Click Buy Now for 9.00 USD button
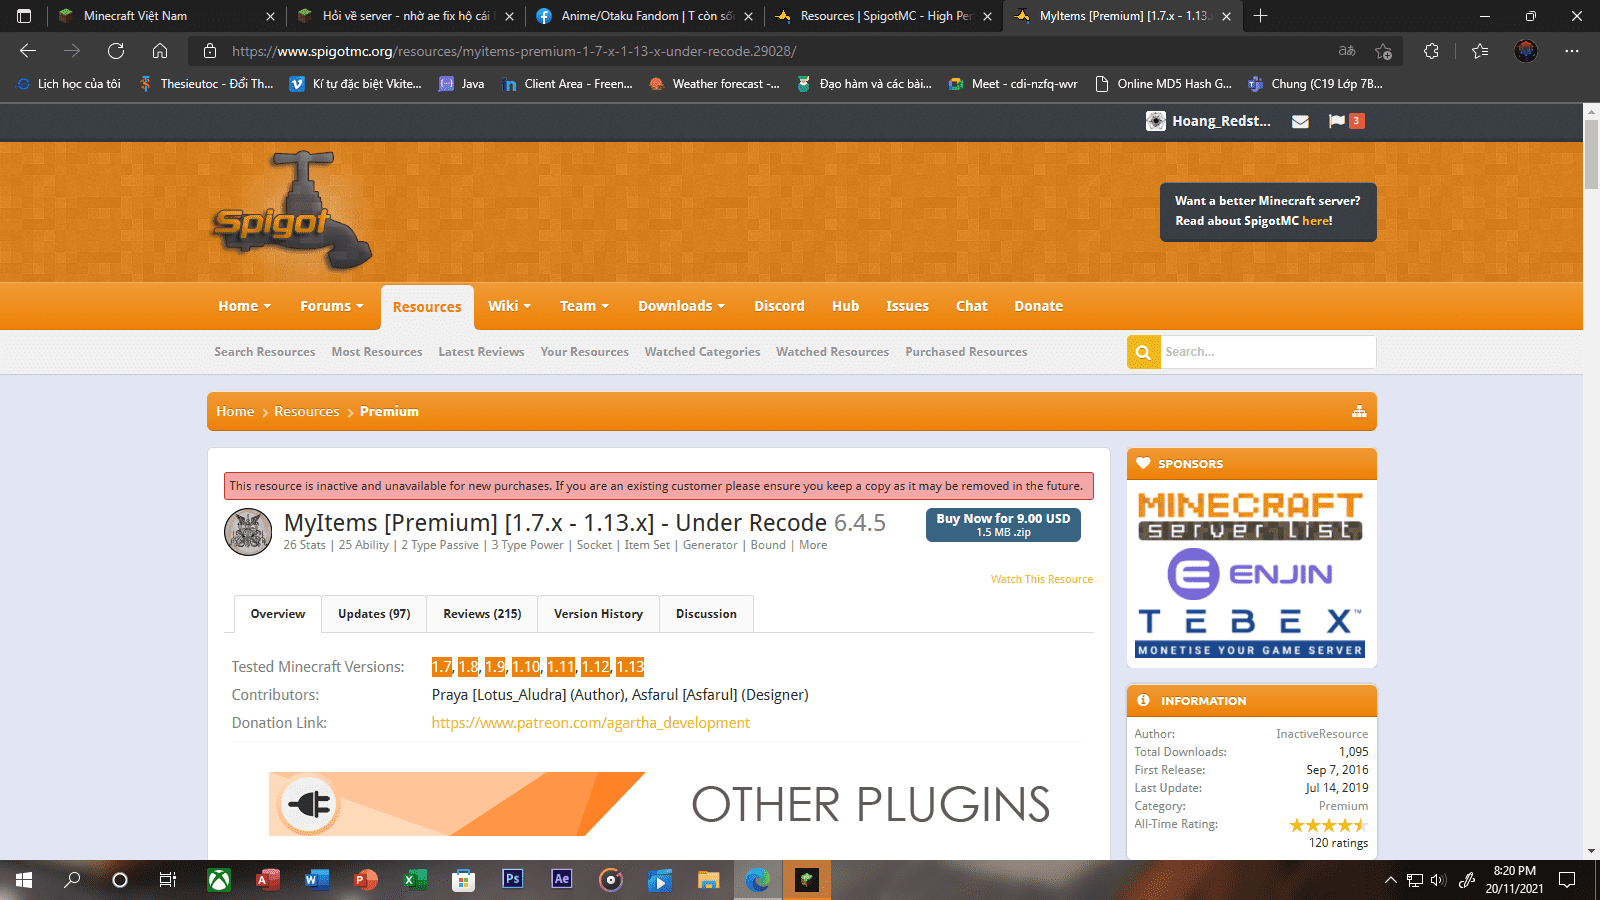 tap(1003, 525)
